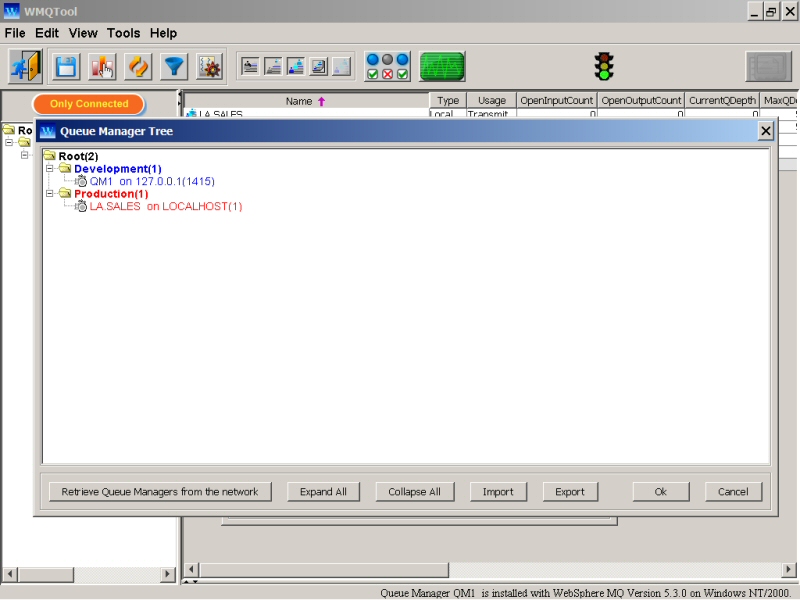Open the Tools menu
This screenshot has height=600, width=800.
(x=123, y=33)
